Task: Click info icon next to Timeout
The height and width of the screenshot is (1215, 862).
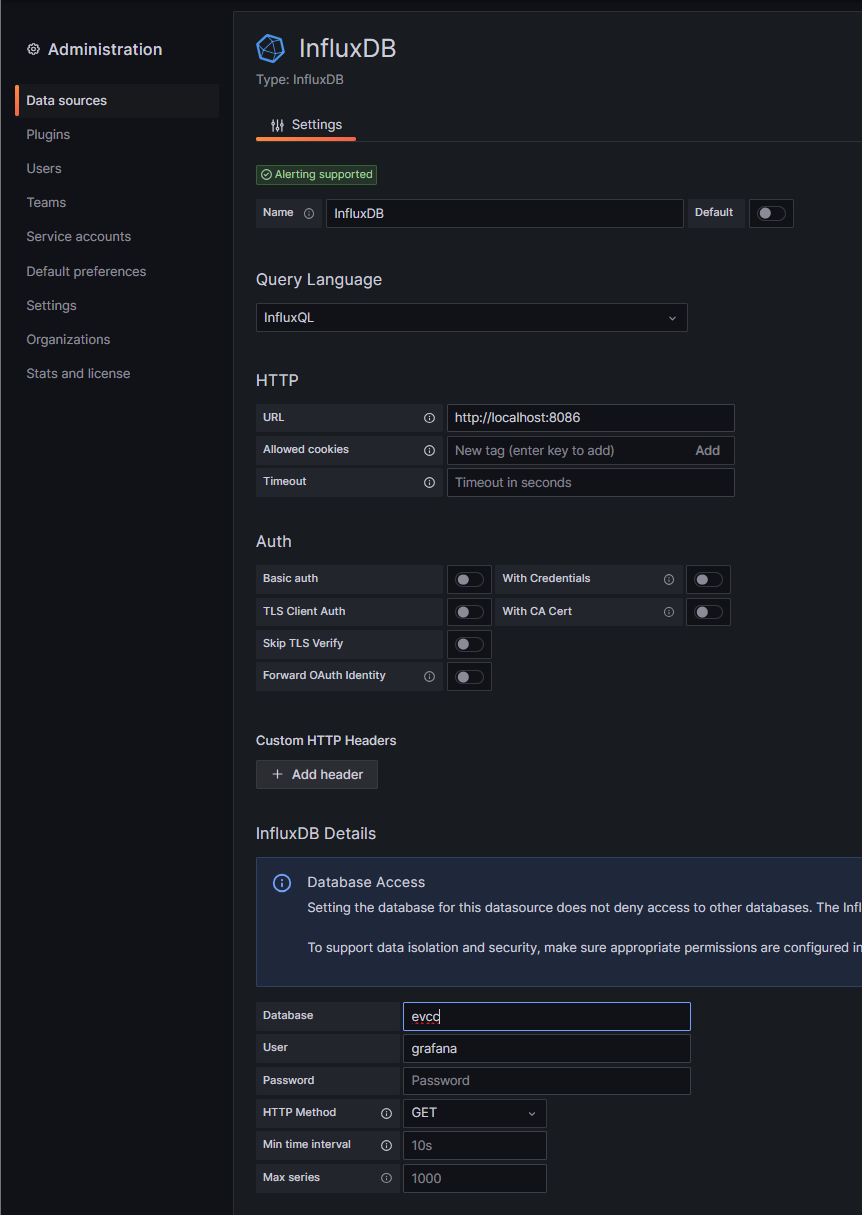Action: pos(429,482)
